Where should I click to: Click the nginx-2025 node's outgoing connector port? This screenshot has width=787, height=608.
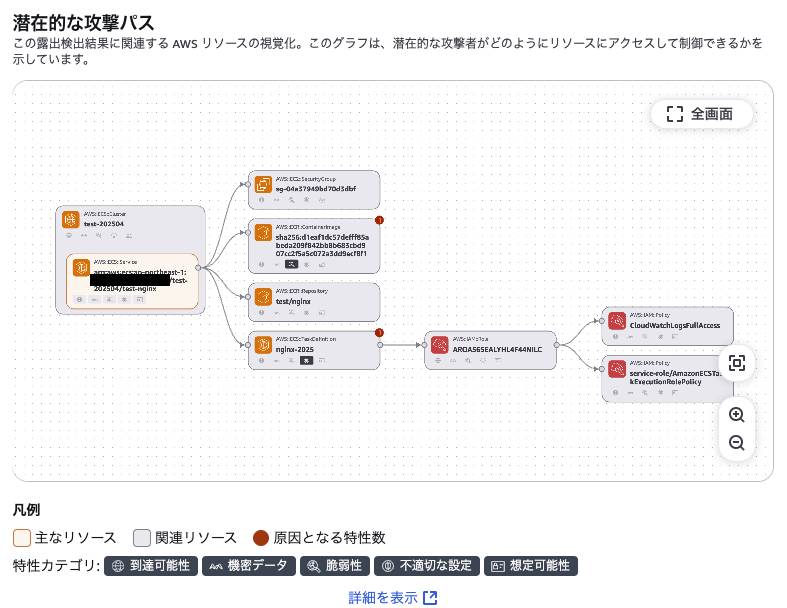click(x=380, y=345)
